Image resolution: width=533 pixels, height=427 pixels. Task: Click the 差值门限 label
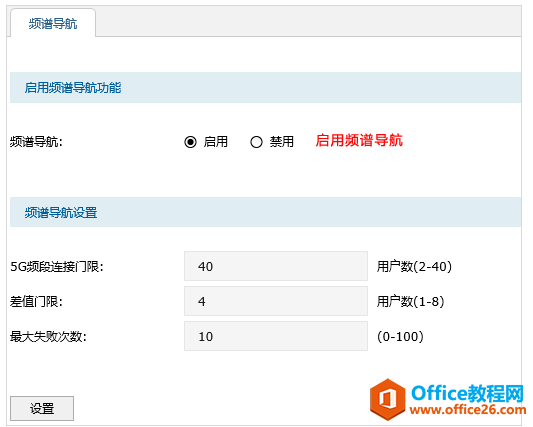coord(36,302)
